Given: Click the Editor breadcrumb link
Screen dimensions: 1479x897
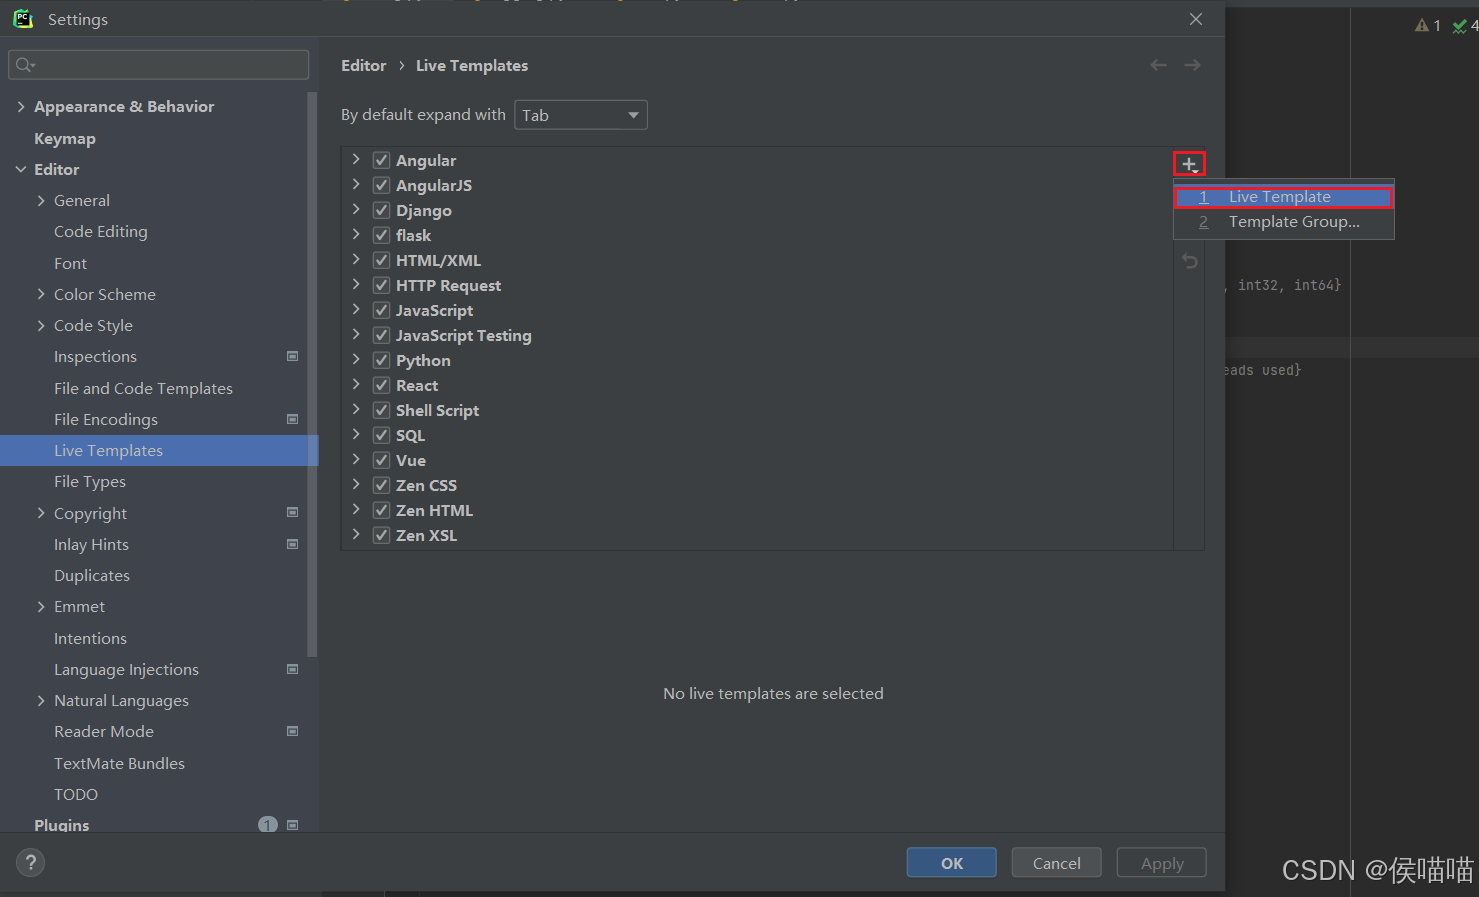Looking at the screenshot, I should coord(363,65).
